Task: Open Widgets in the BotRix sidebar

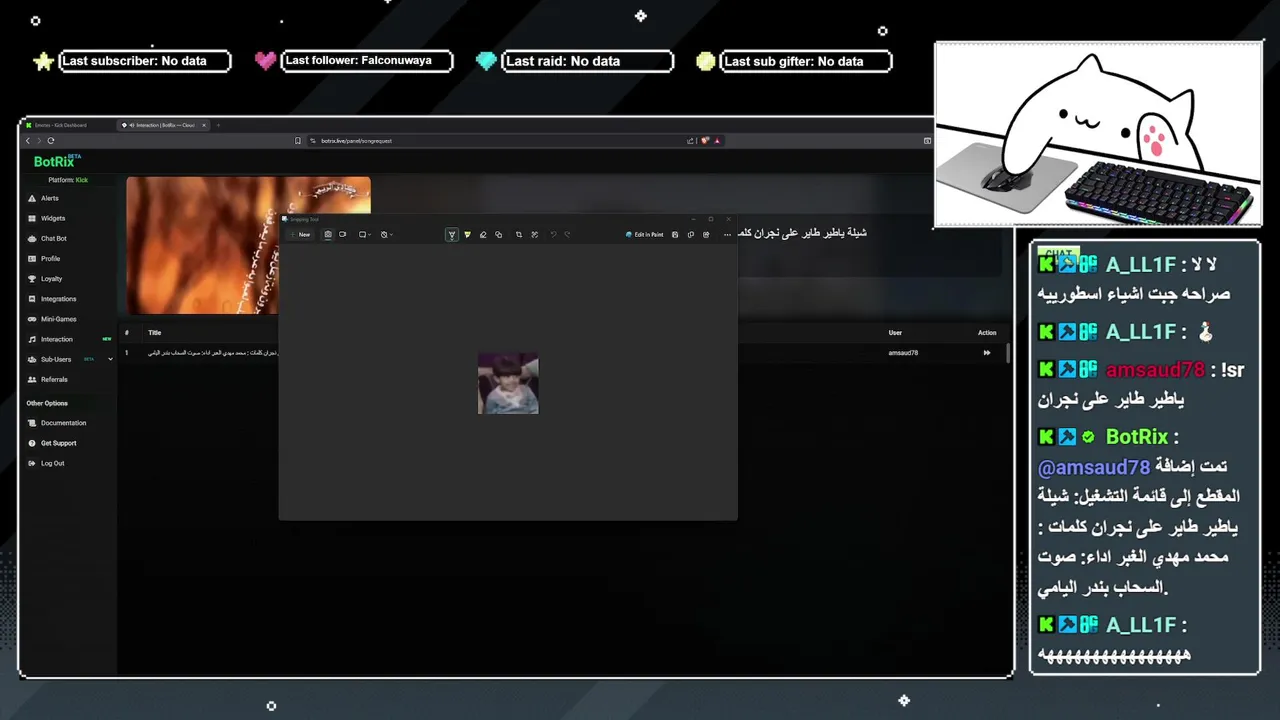Action: [52, 218]
